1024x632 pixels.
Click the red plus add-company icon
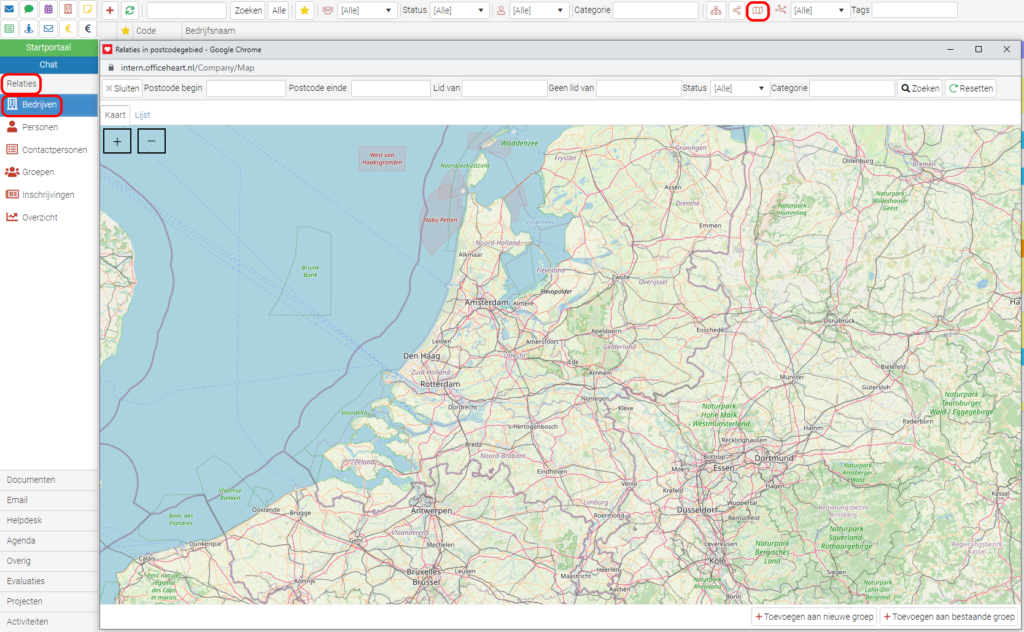click(x=110, y=10)
